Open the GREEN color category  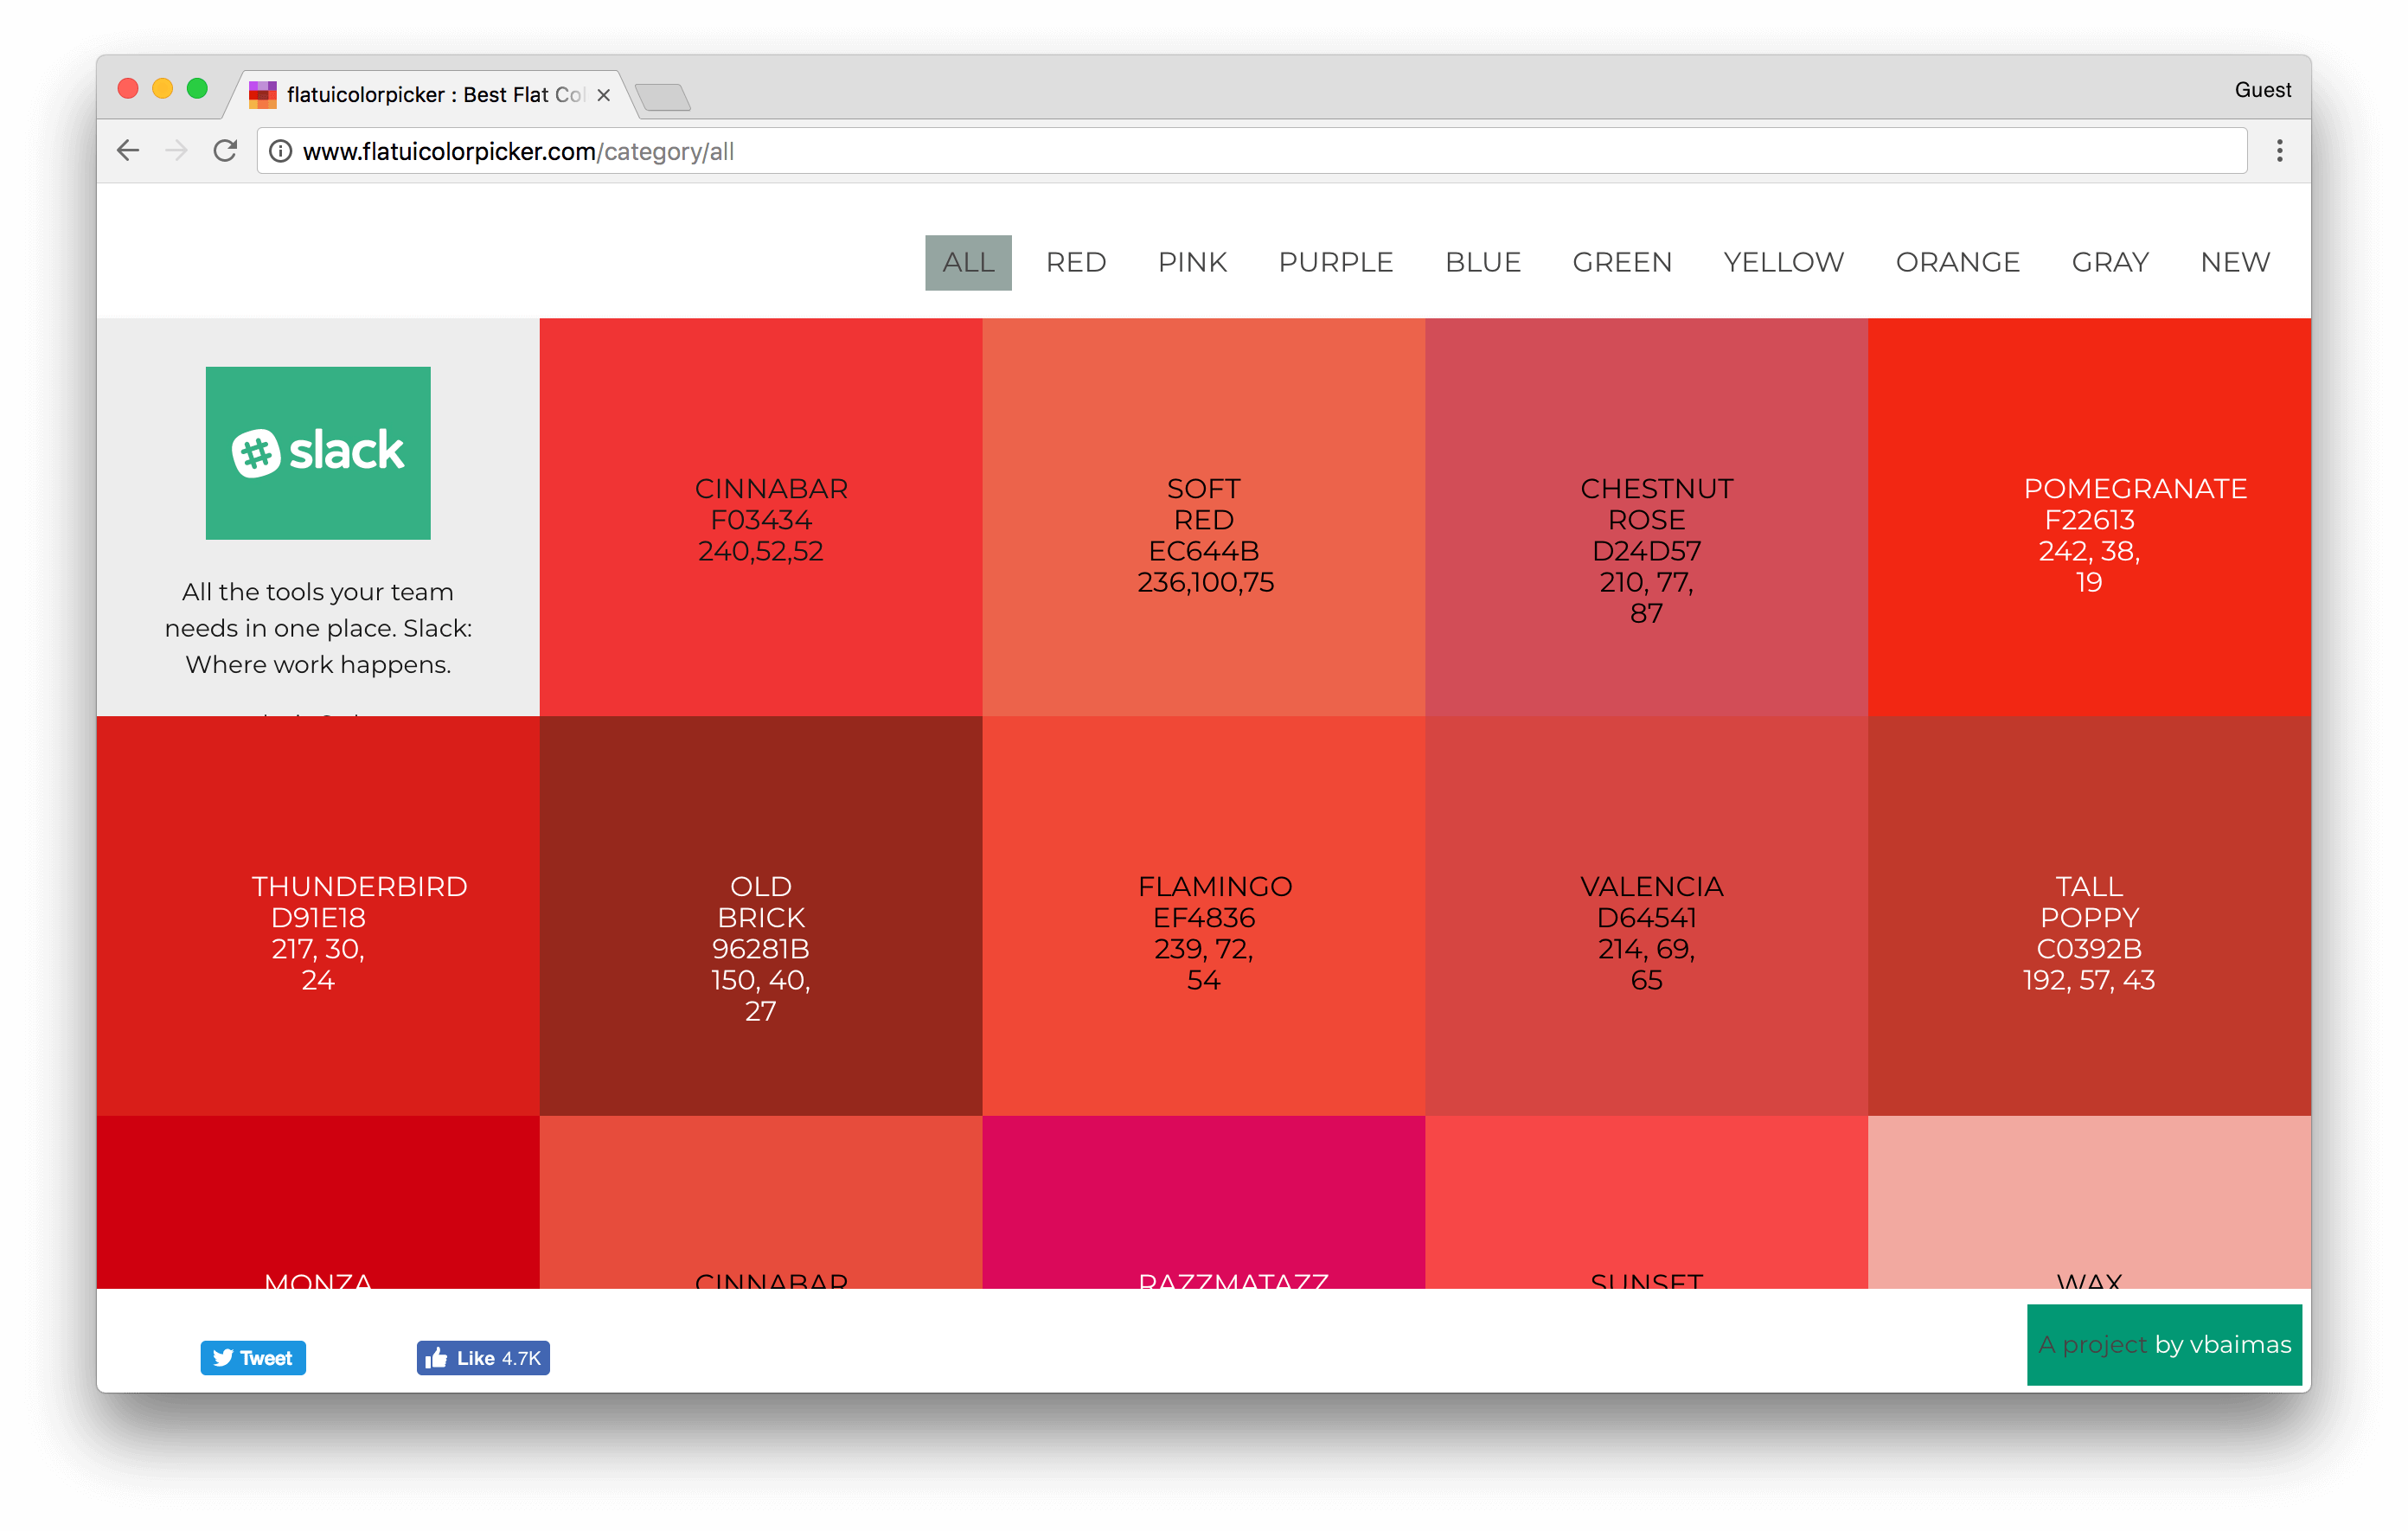pyautogui.click(x=1621, y=262)
